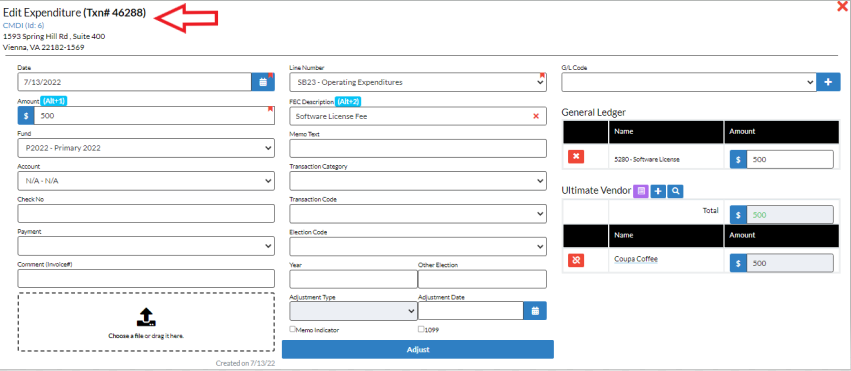Toggle the 1099 checkbox
Image resolution: width=851 pixels, height=371 pixels.
(421, 329)
